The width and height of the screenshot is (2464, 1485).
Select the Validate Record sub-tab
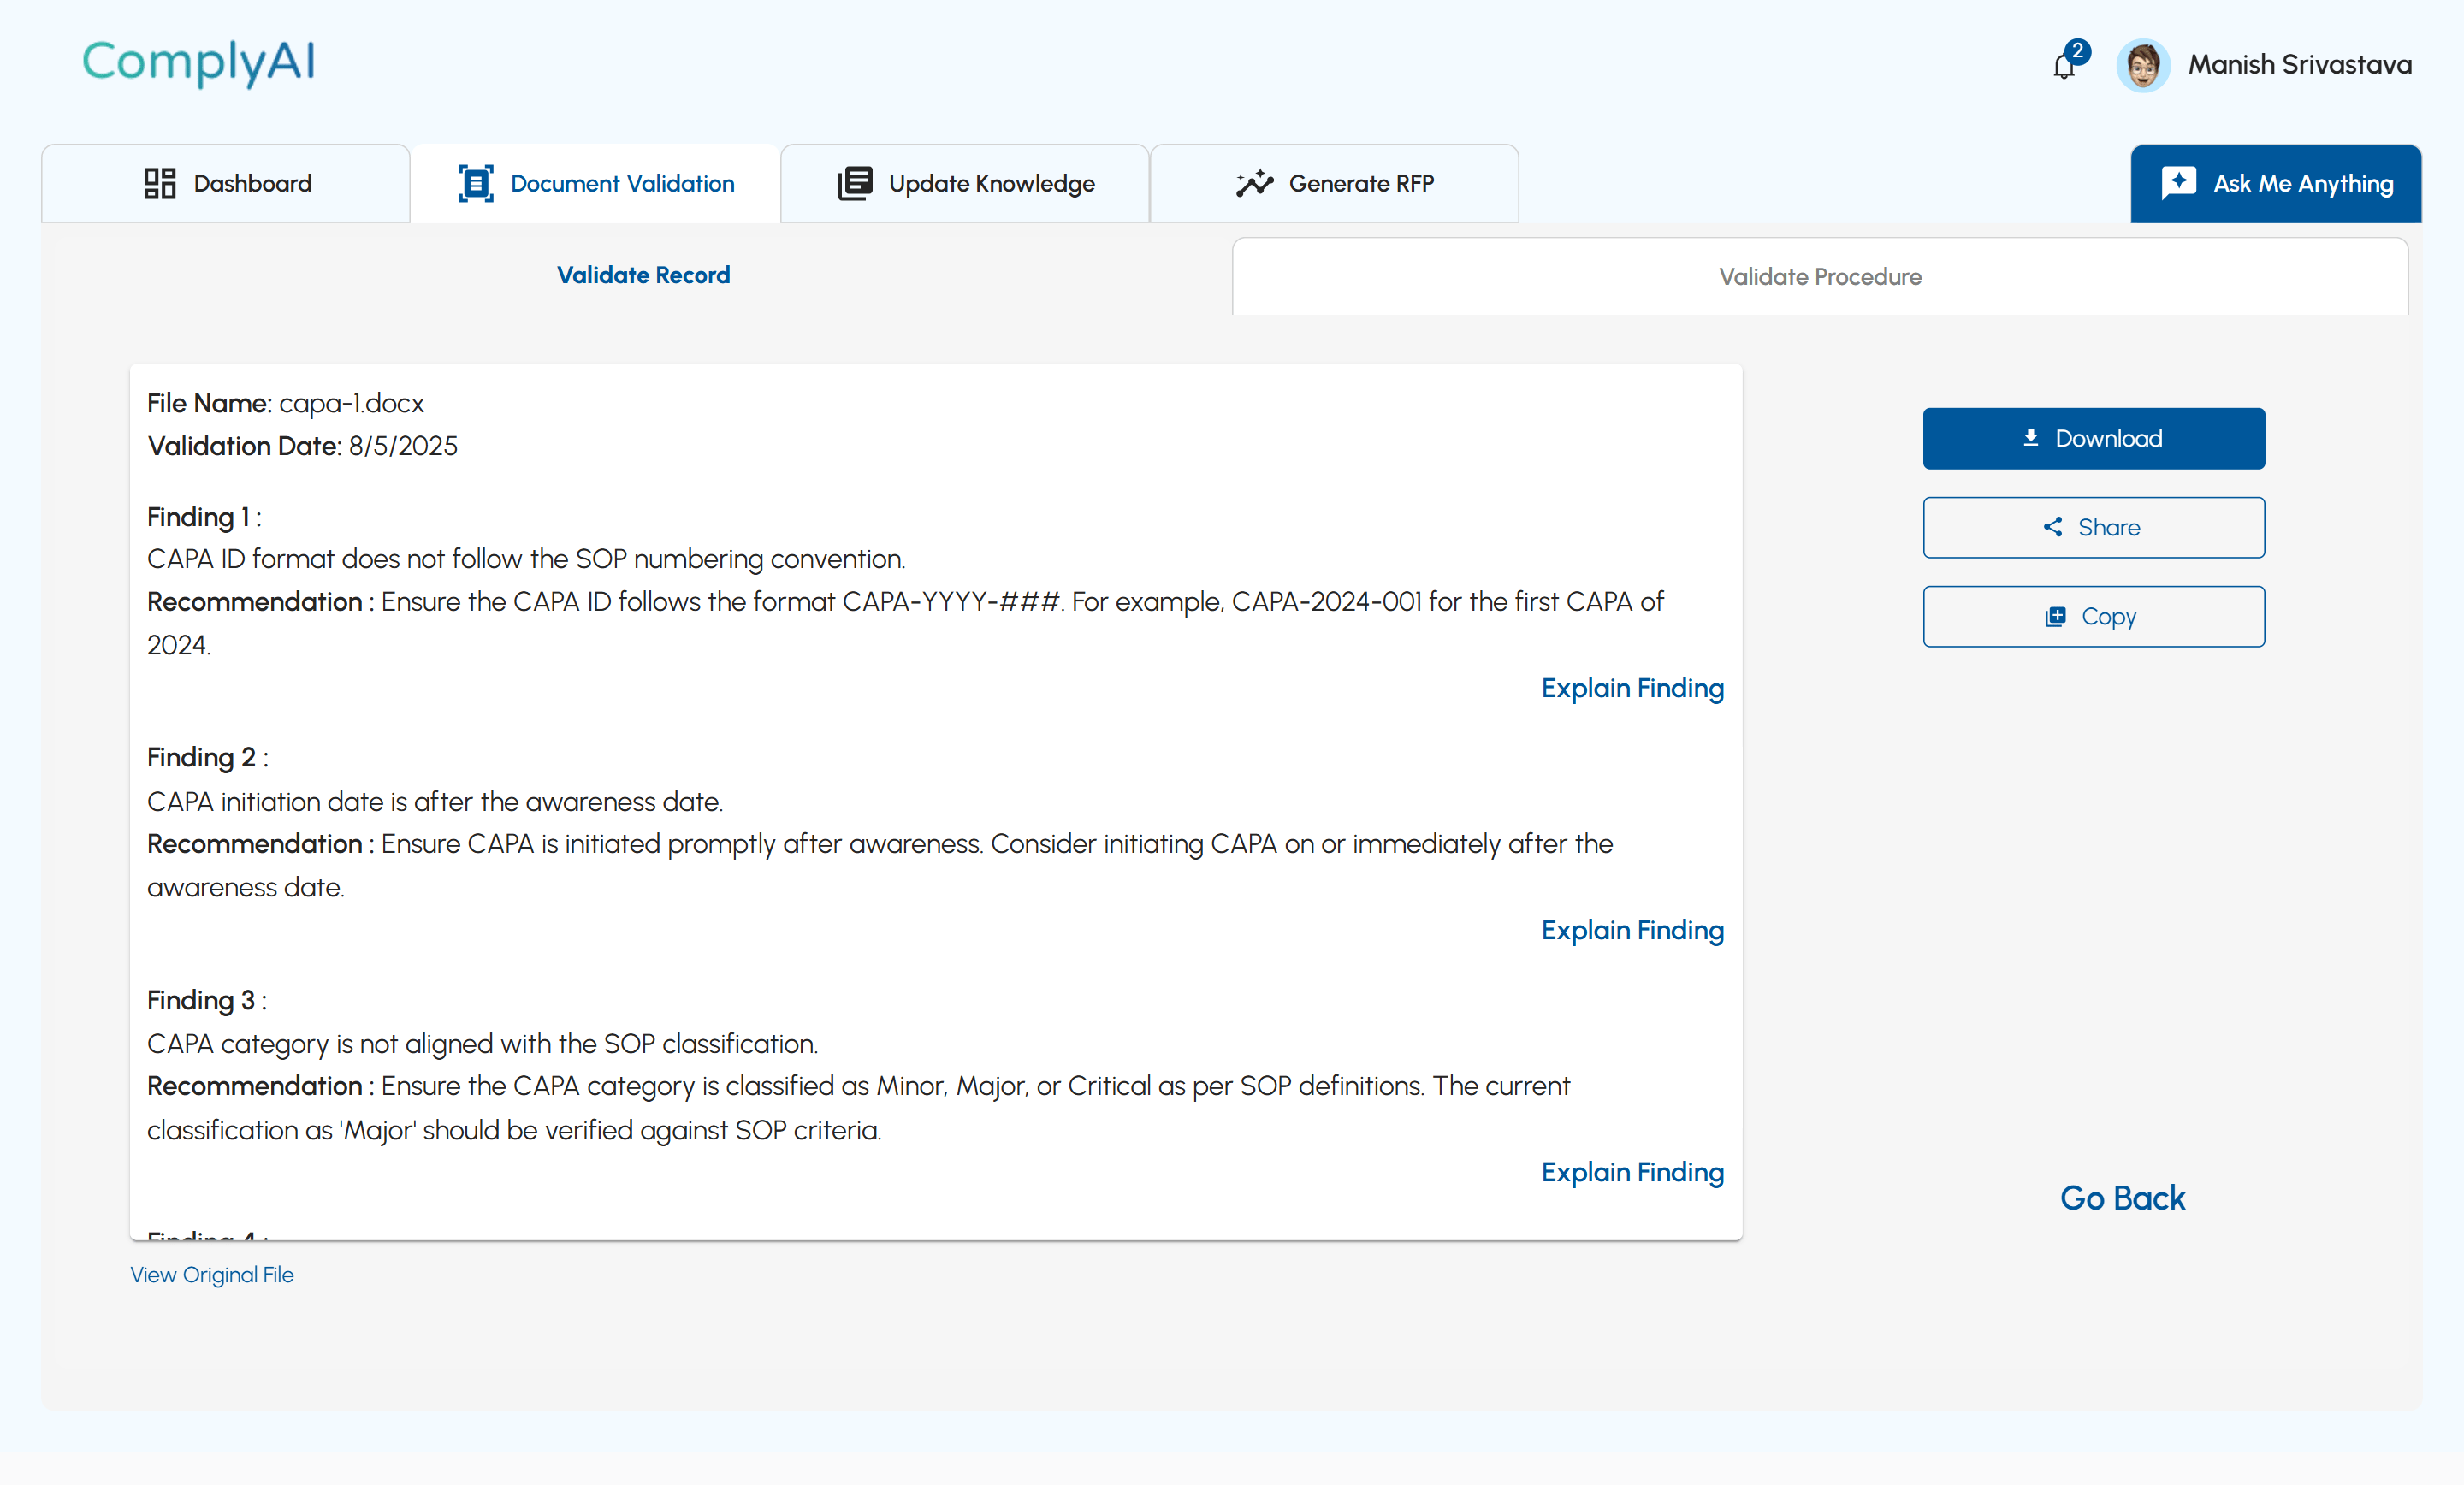(x=643, y=275)
